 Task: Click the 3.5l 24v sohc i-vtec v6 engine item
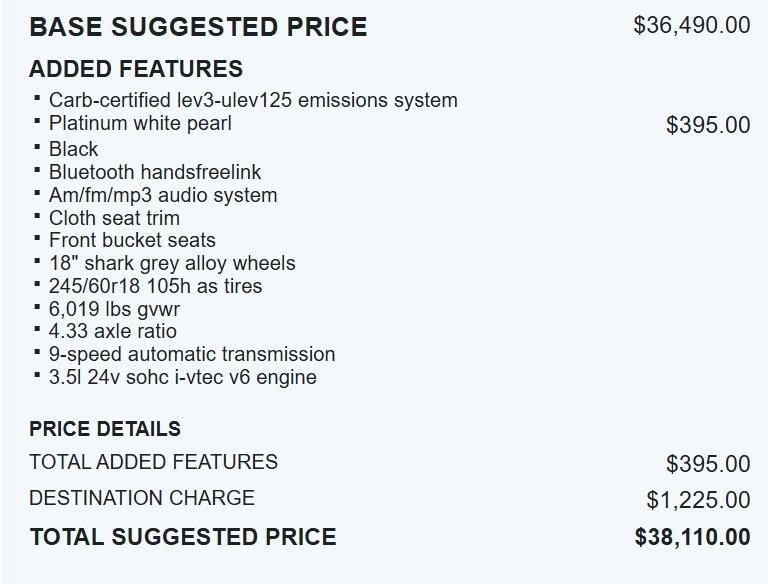pyautogui.click(x=183, y=377)
